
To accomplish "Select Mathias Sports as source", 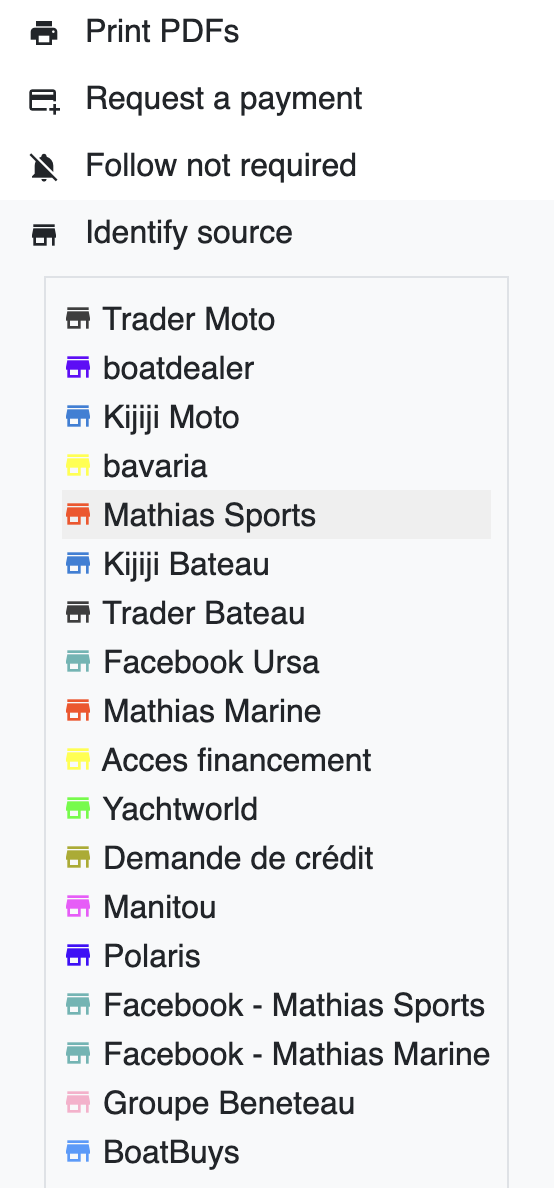I will click(x=277, y=515).
